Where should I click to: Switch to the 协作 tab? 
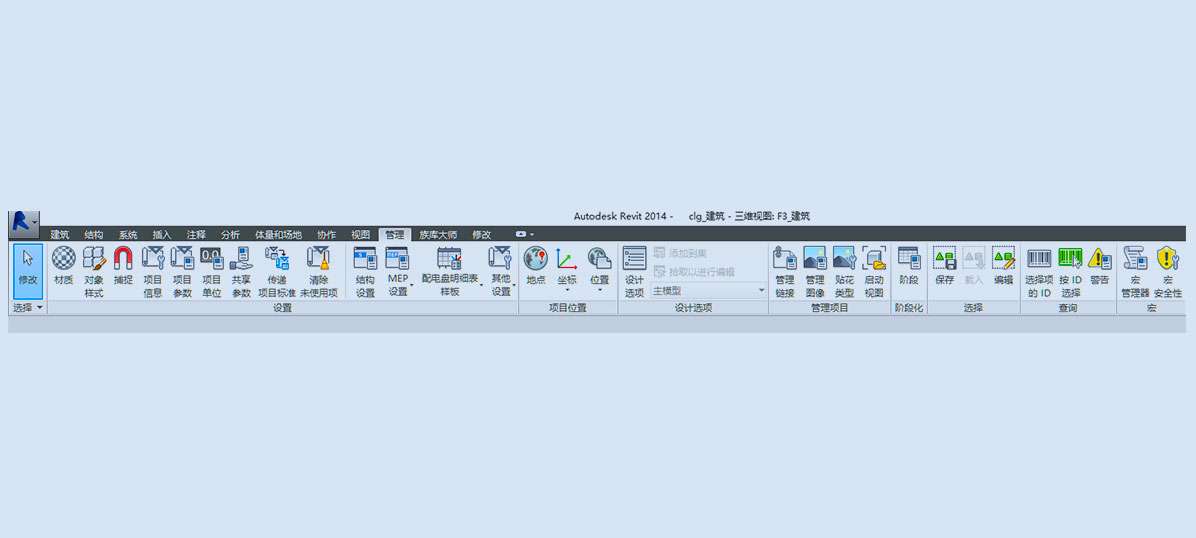(326, 235)
